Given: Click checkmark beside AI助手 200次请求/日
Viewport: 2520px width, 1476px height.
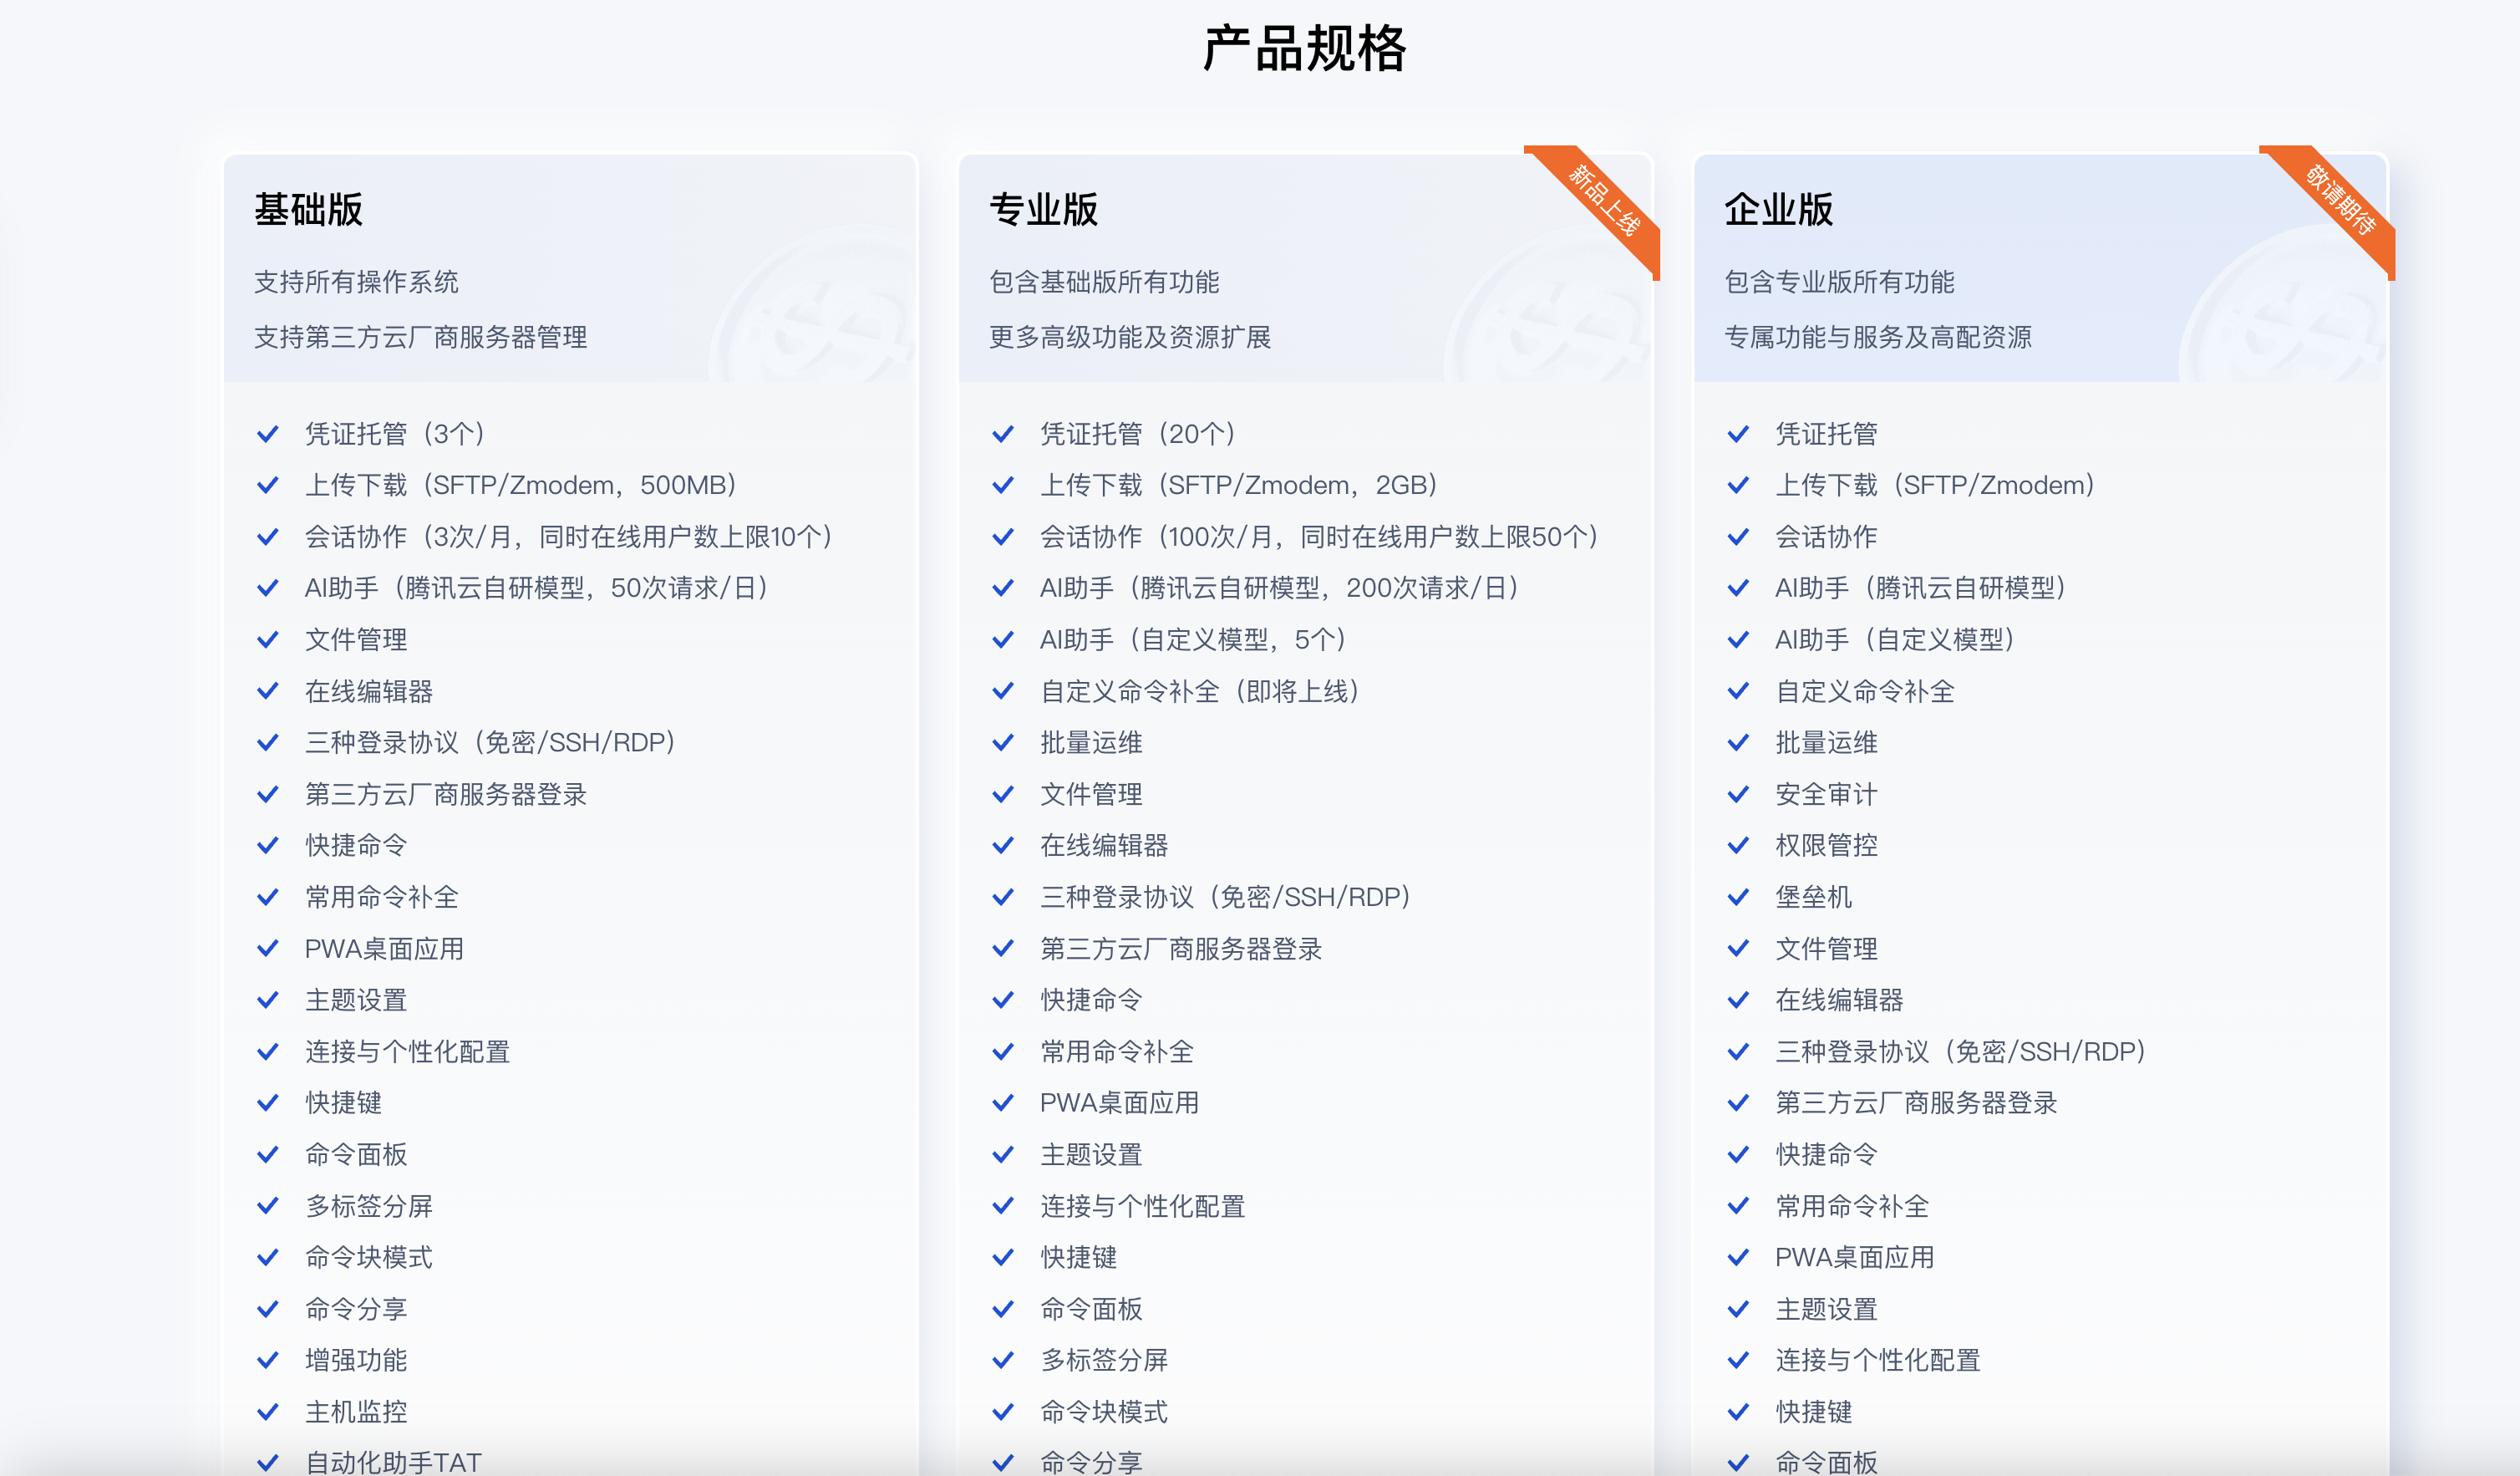Looking at the screenshot, I should pyautogui.click(x=1002, y=588).
